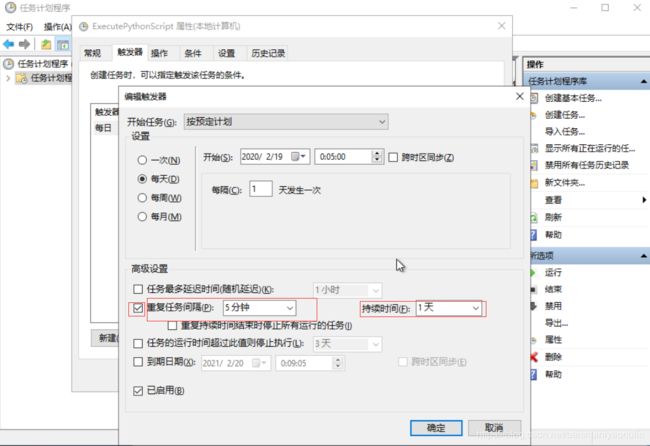Click the 帮助 help icon below 刷新
The height and width of the screenshot is (446, 650).
pyautogui.click(x=534, y=235)
